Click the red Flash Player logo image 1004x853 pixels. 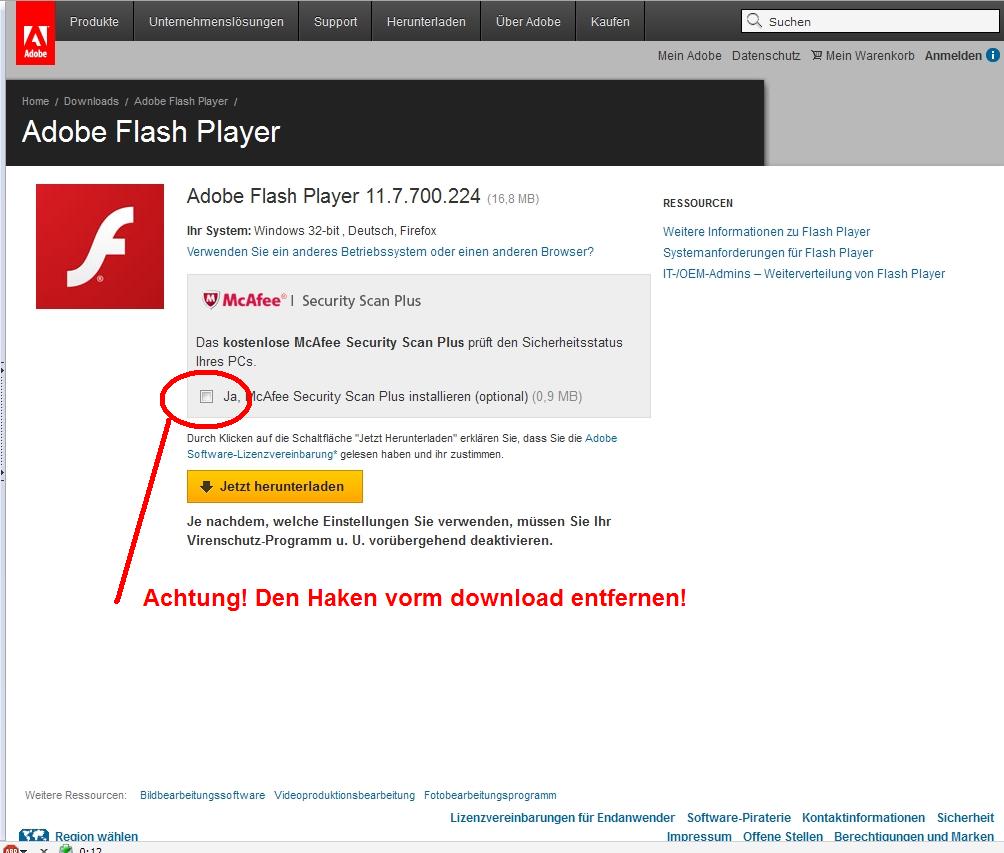pos(100,247)
